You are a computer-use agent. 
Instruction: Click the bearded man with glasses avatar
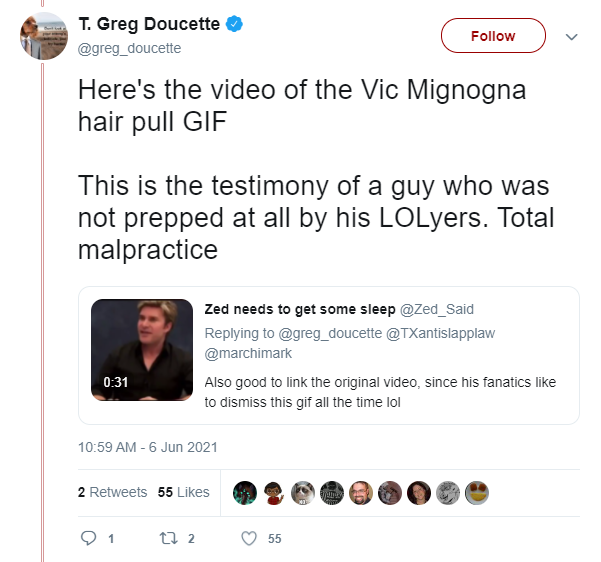click(x=361, y=493)
